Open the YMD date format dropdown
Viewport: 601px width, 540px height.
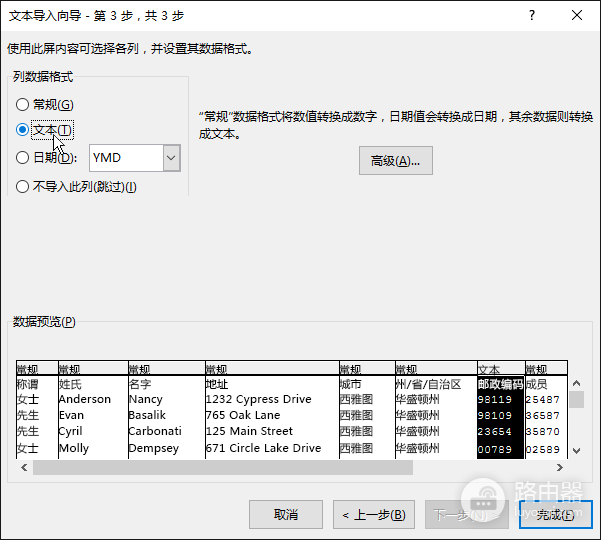click(171, 158)
